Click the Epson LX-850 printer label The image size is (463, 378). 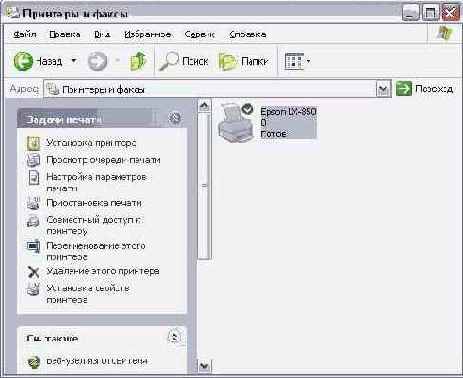point(288,122)
